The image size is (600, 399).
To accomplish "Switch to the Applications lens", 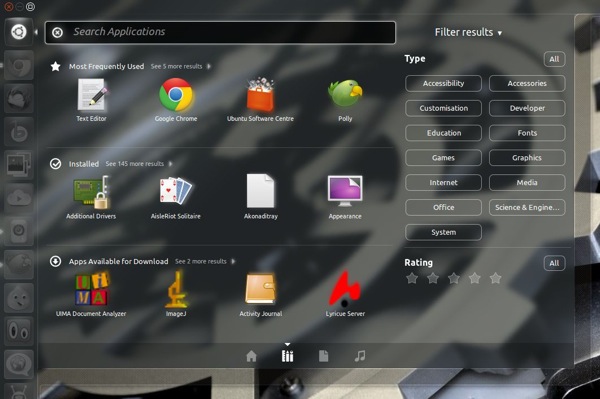I will point(287,356).
